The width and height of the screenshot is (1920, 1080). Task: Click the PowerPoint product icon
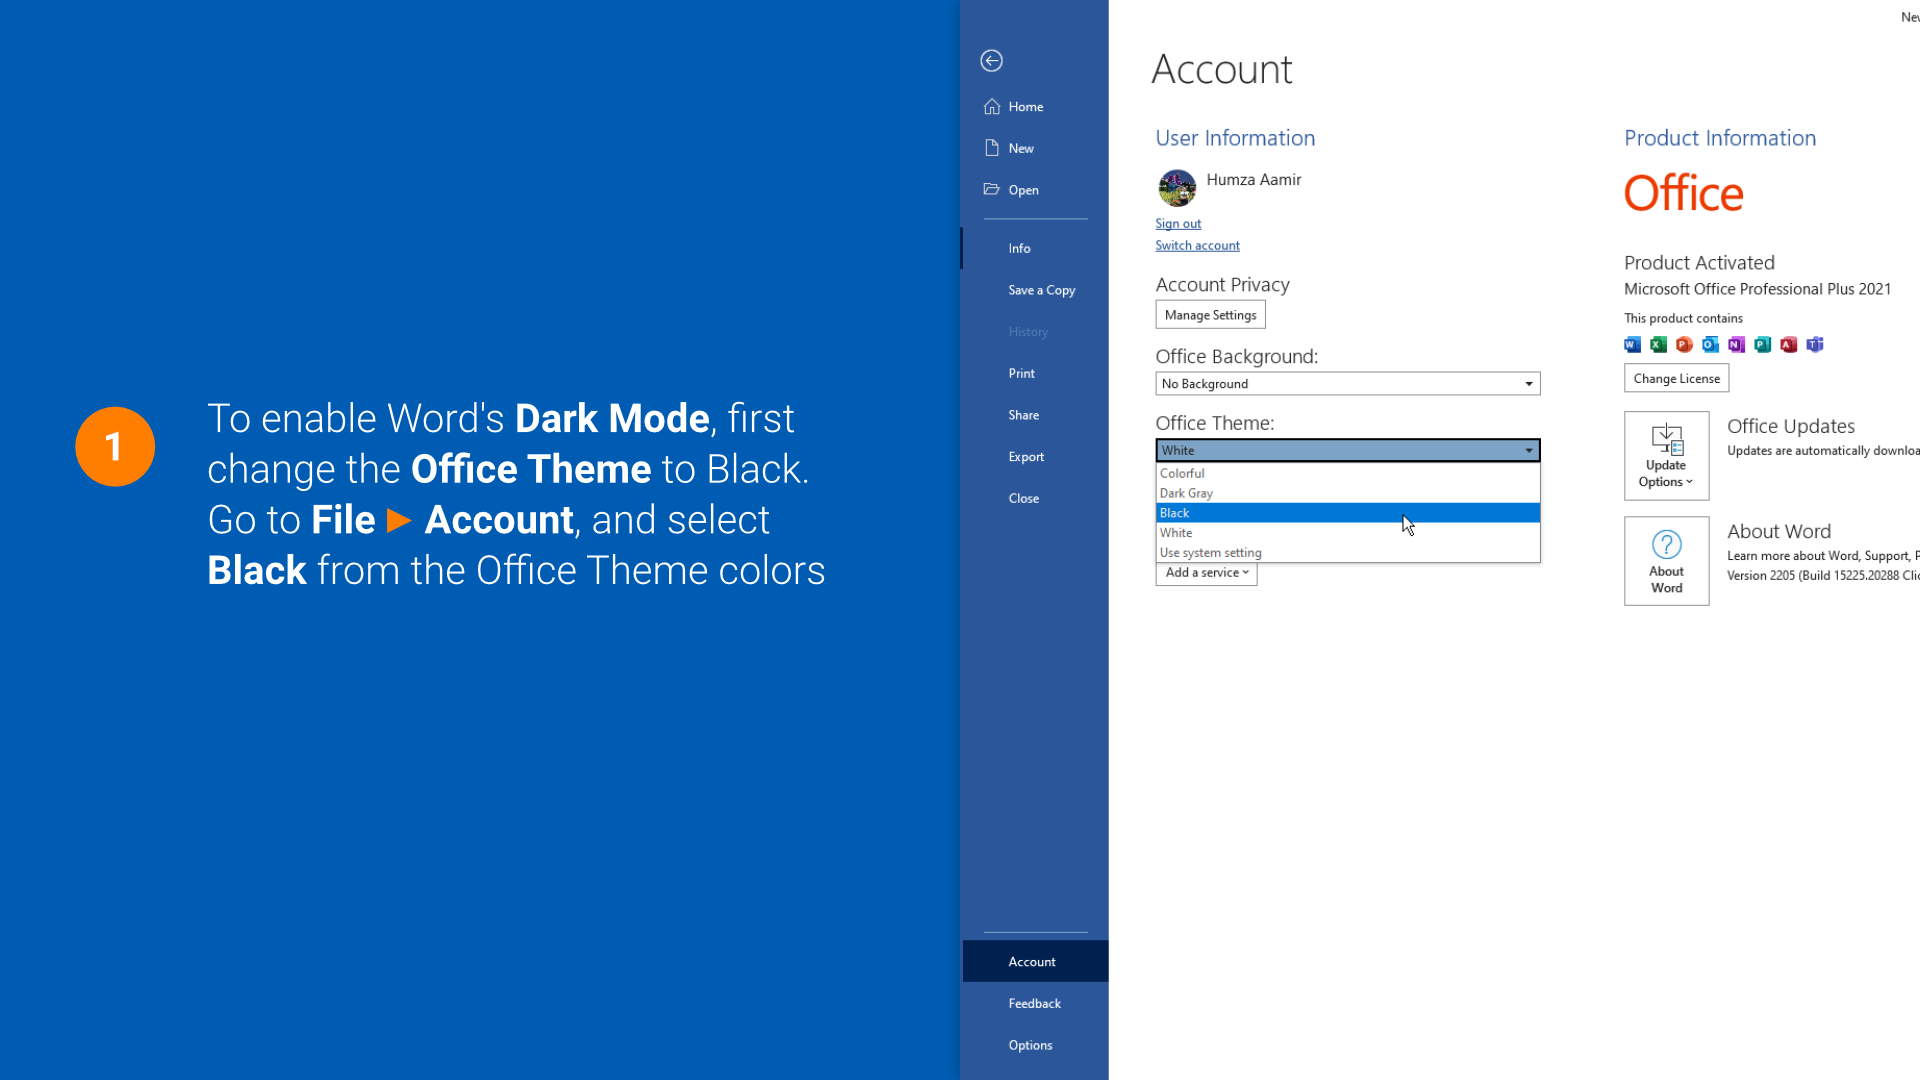(1684, 345)
